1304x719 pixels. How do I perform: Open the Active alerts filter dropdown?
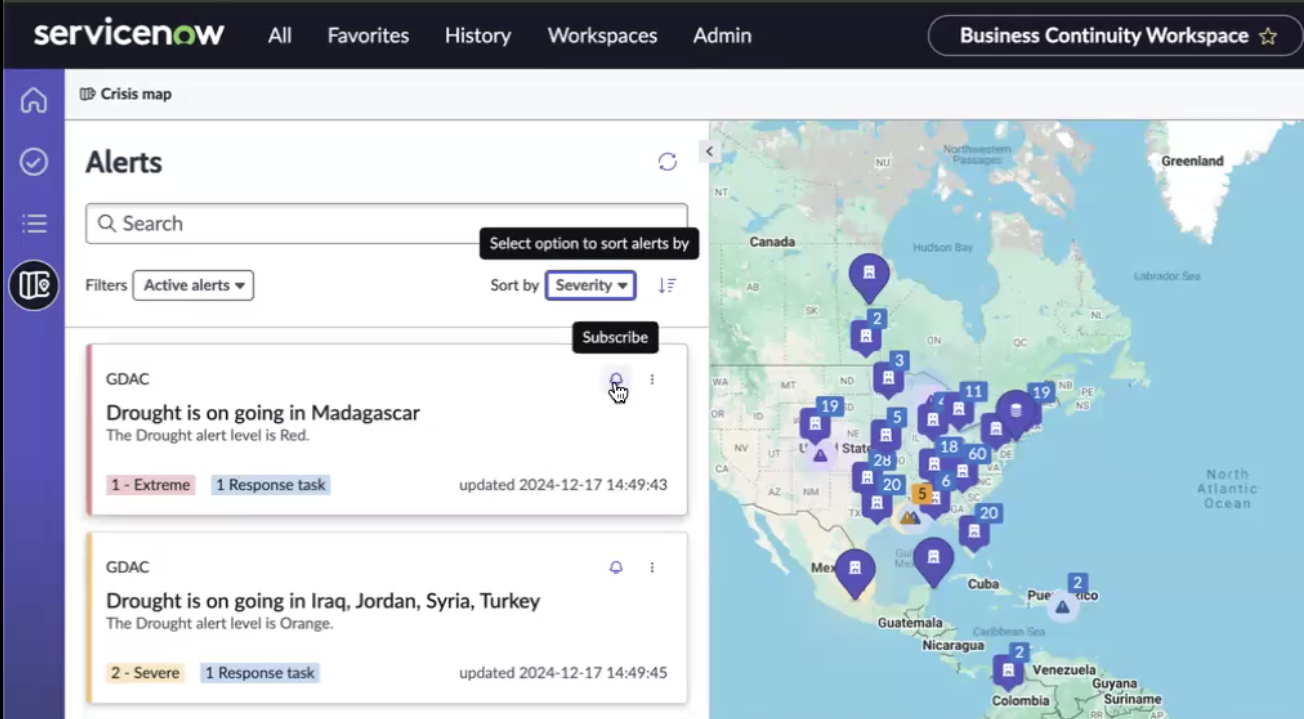click(193, 285)
